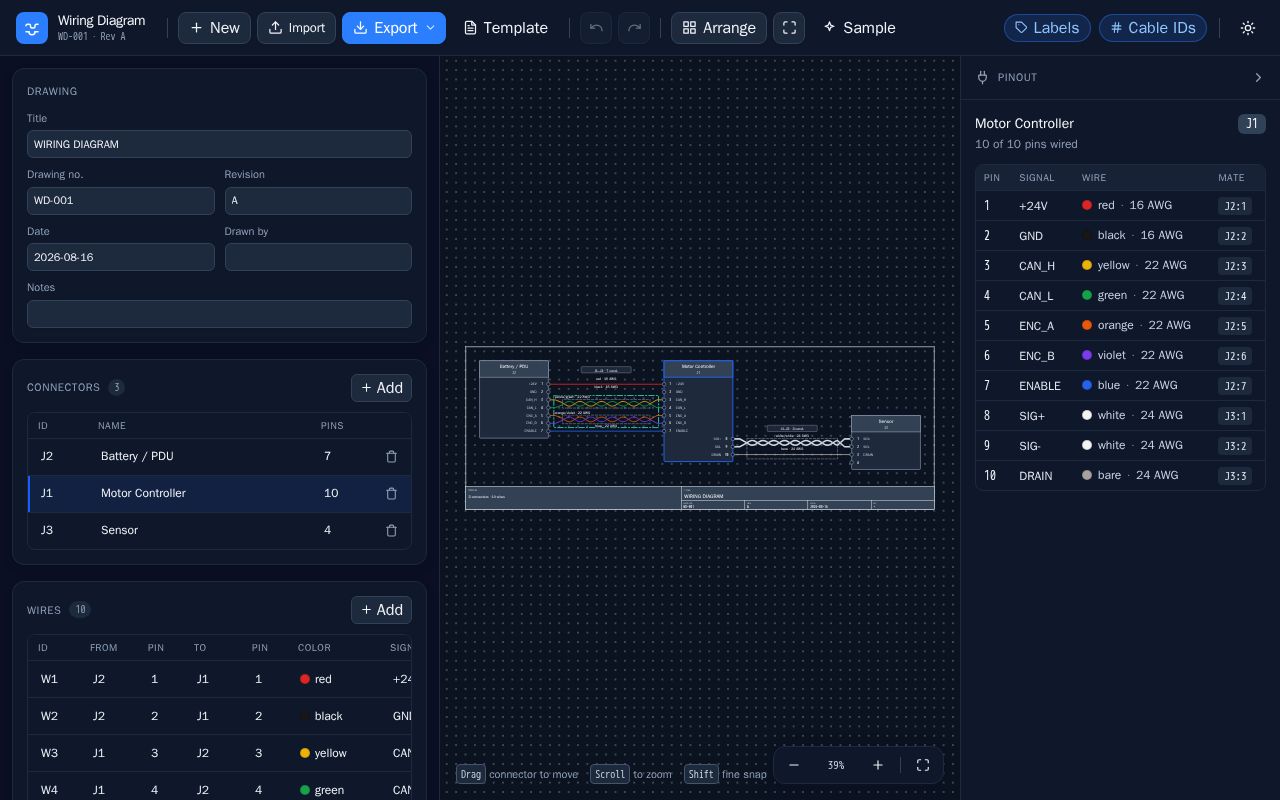Click the J2:1 mate tag in pinout
The image size is (1280, 800).
tap(1235, 206)
